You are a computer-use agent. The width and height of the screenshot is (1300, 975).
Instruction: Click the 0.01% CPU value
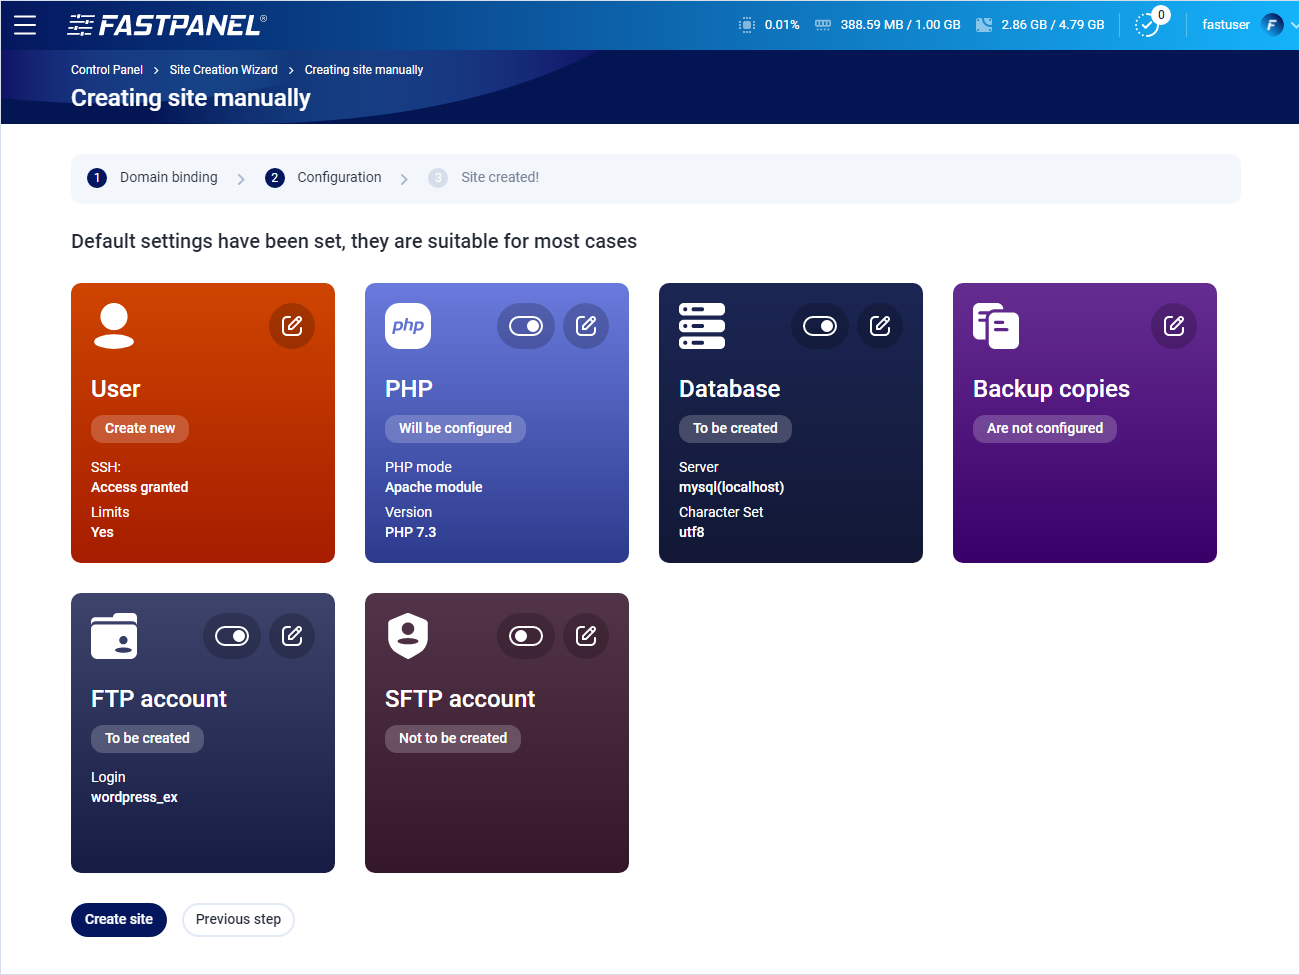[x=782, y=25]
